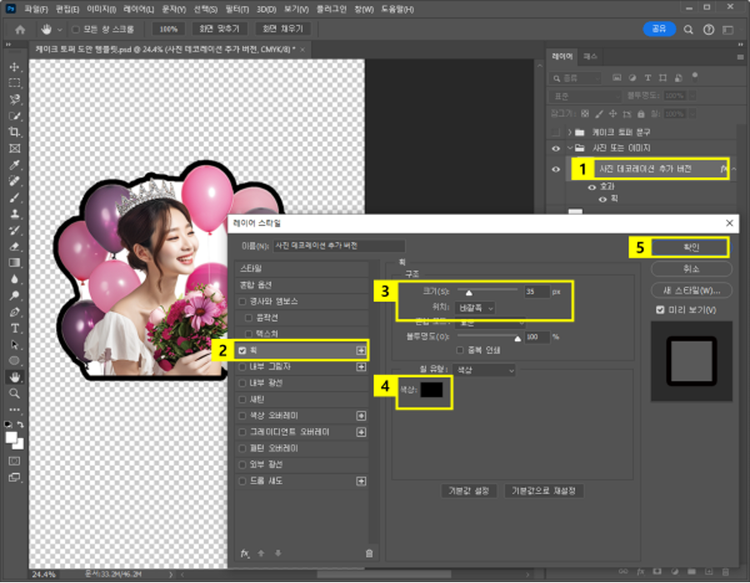
Task: Click the Home icon in options bar
Action: (x=20, y=30)
